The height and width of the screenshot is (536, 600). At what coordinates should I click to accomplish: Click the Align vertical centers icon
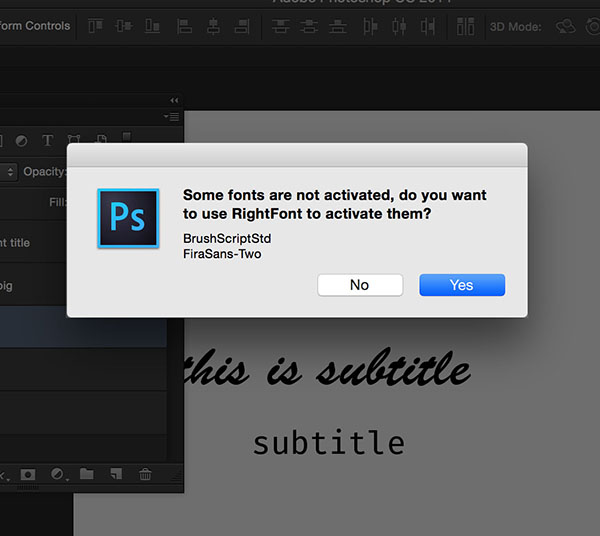point(124,26)
